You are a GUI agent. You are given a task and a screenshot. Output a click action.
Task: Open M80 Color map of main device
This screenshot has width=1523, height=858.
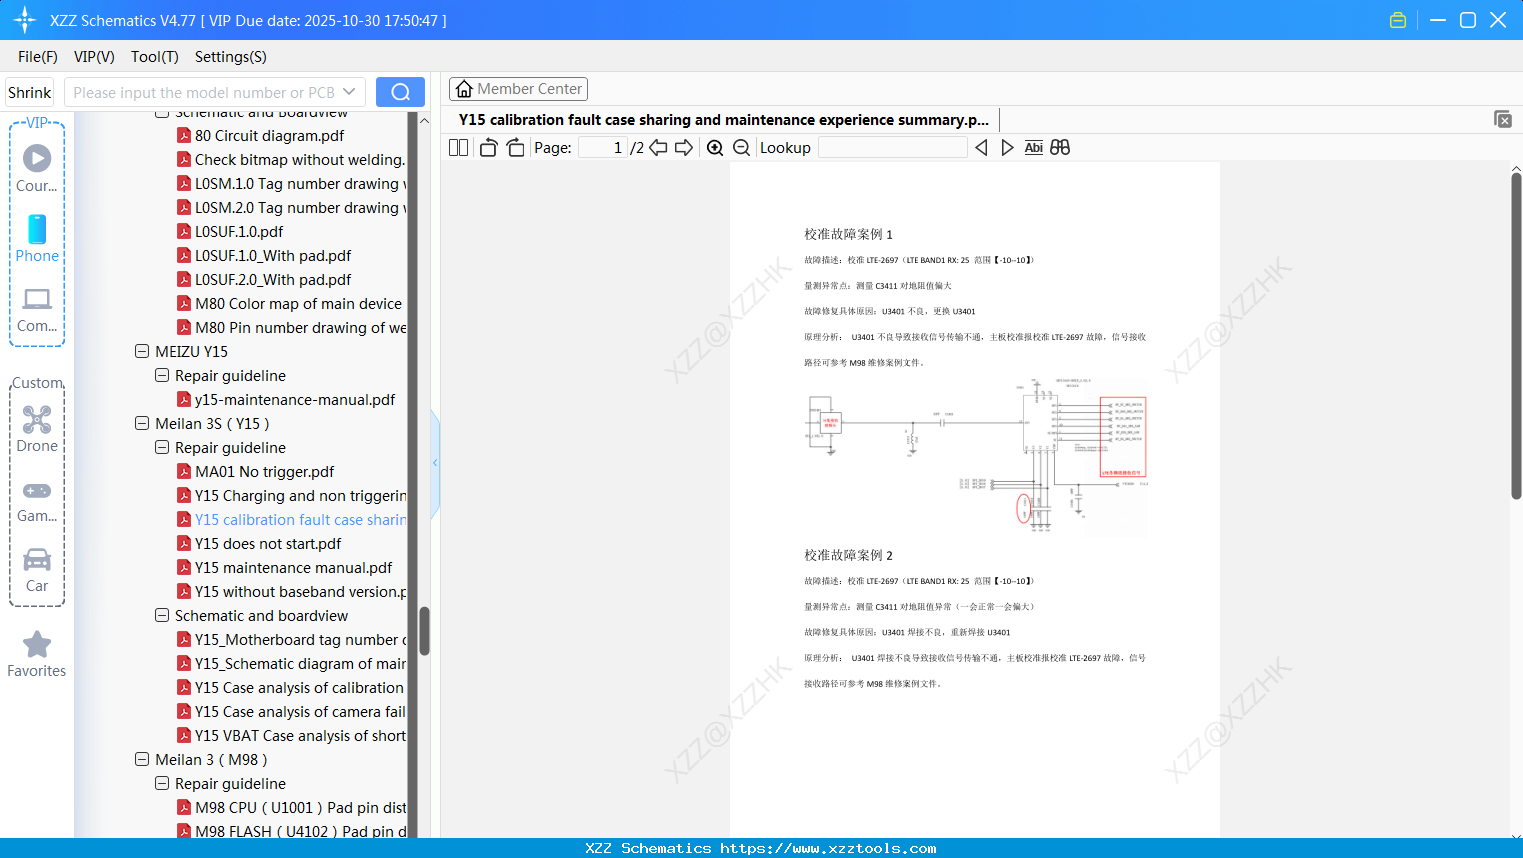point(299,303)
